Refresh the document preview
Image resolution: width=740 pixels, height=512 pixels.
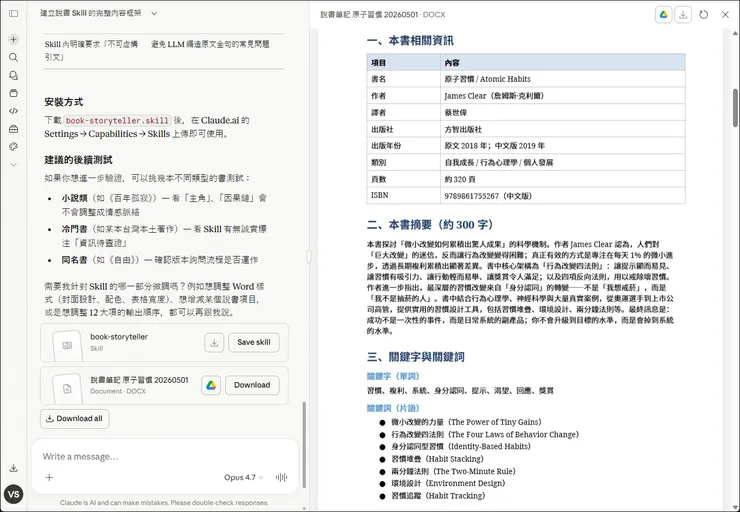[x=704, y=15]
